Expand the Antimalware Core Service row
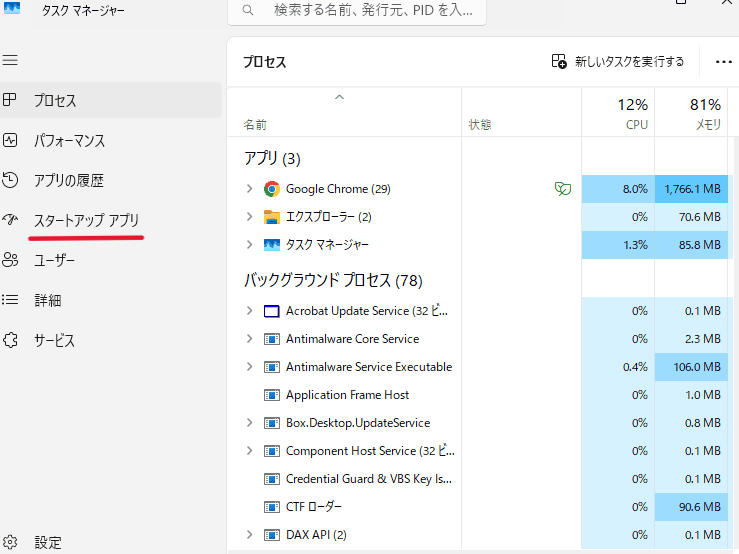 249,339
